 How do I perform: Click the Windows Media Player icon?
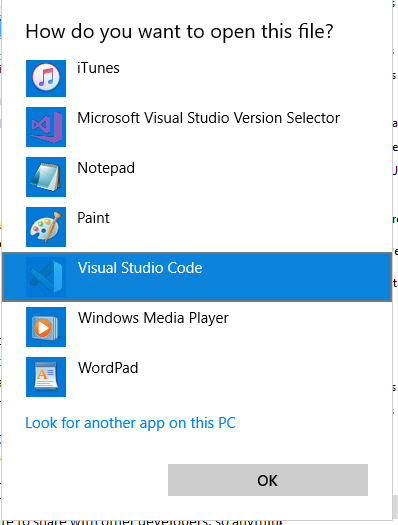tap(46, 327)
